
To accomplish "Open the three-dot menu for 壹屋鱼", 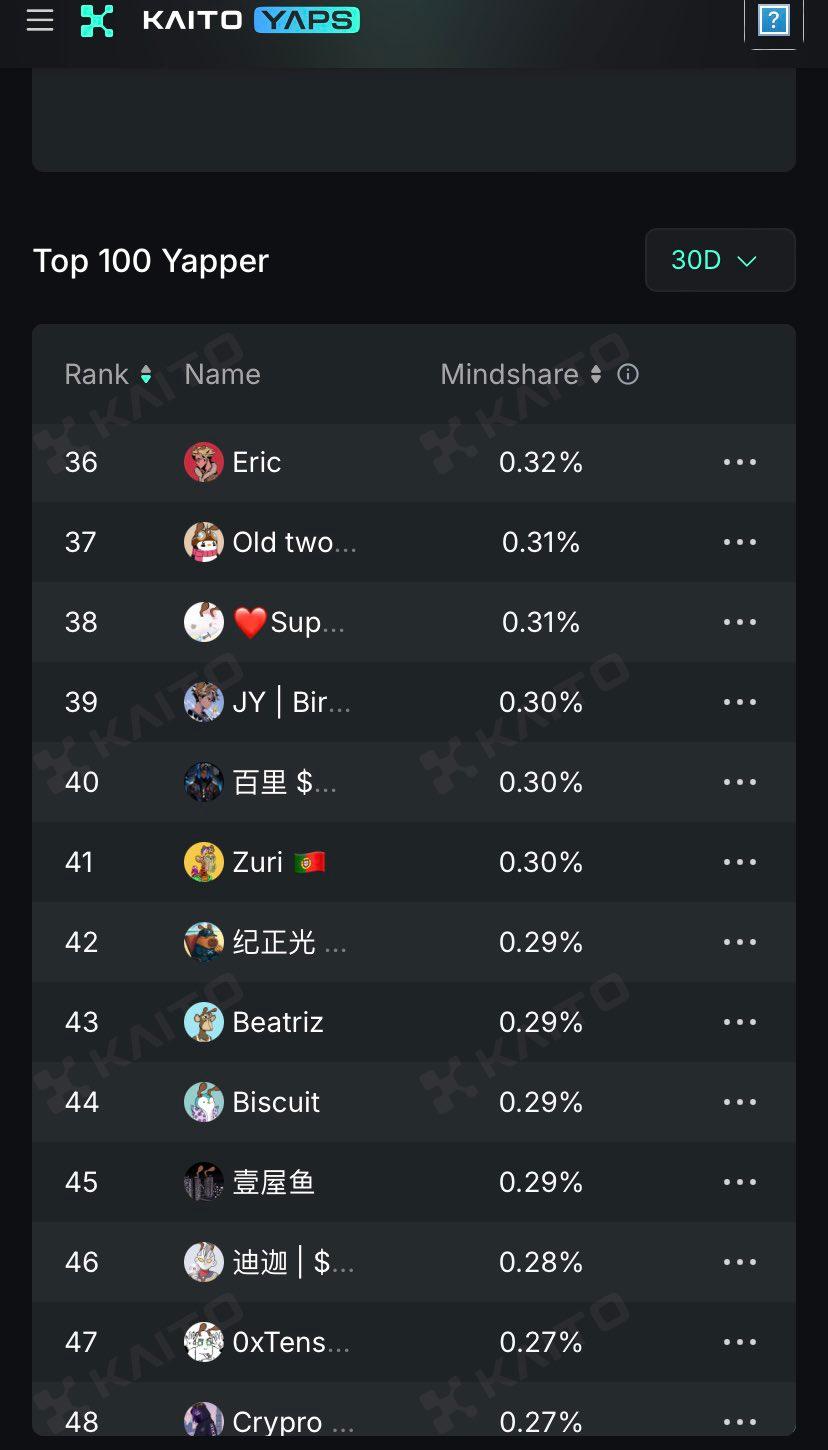I will coord(739,1182).
